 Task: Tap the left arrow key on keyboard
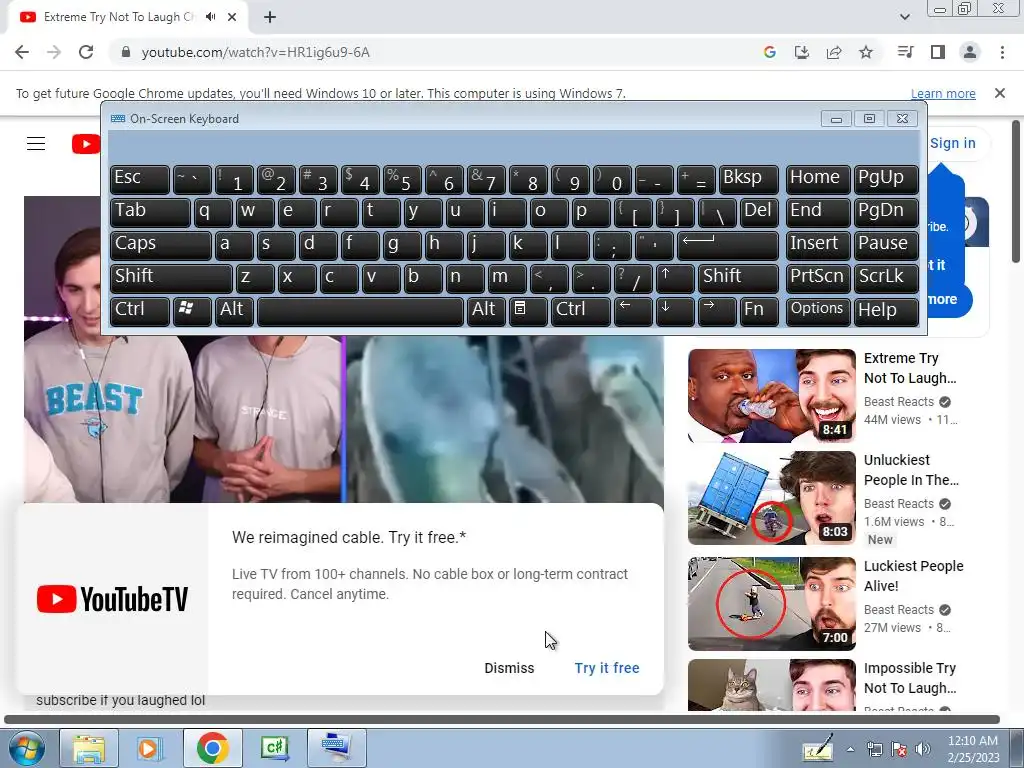click(x=633, y=311)
